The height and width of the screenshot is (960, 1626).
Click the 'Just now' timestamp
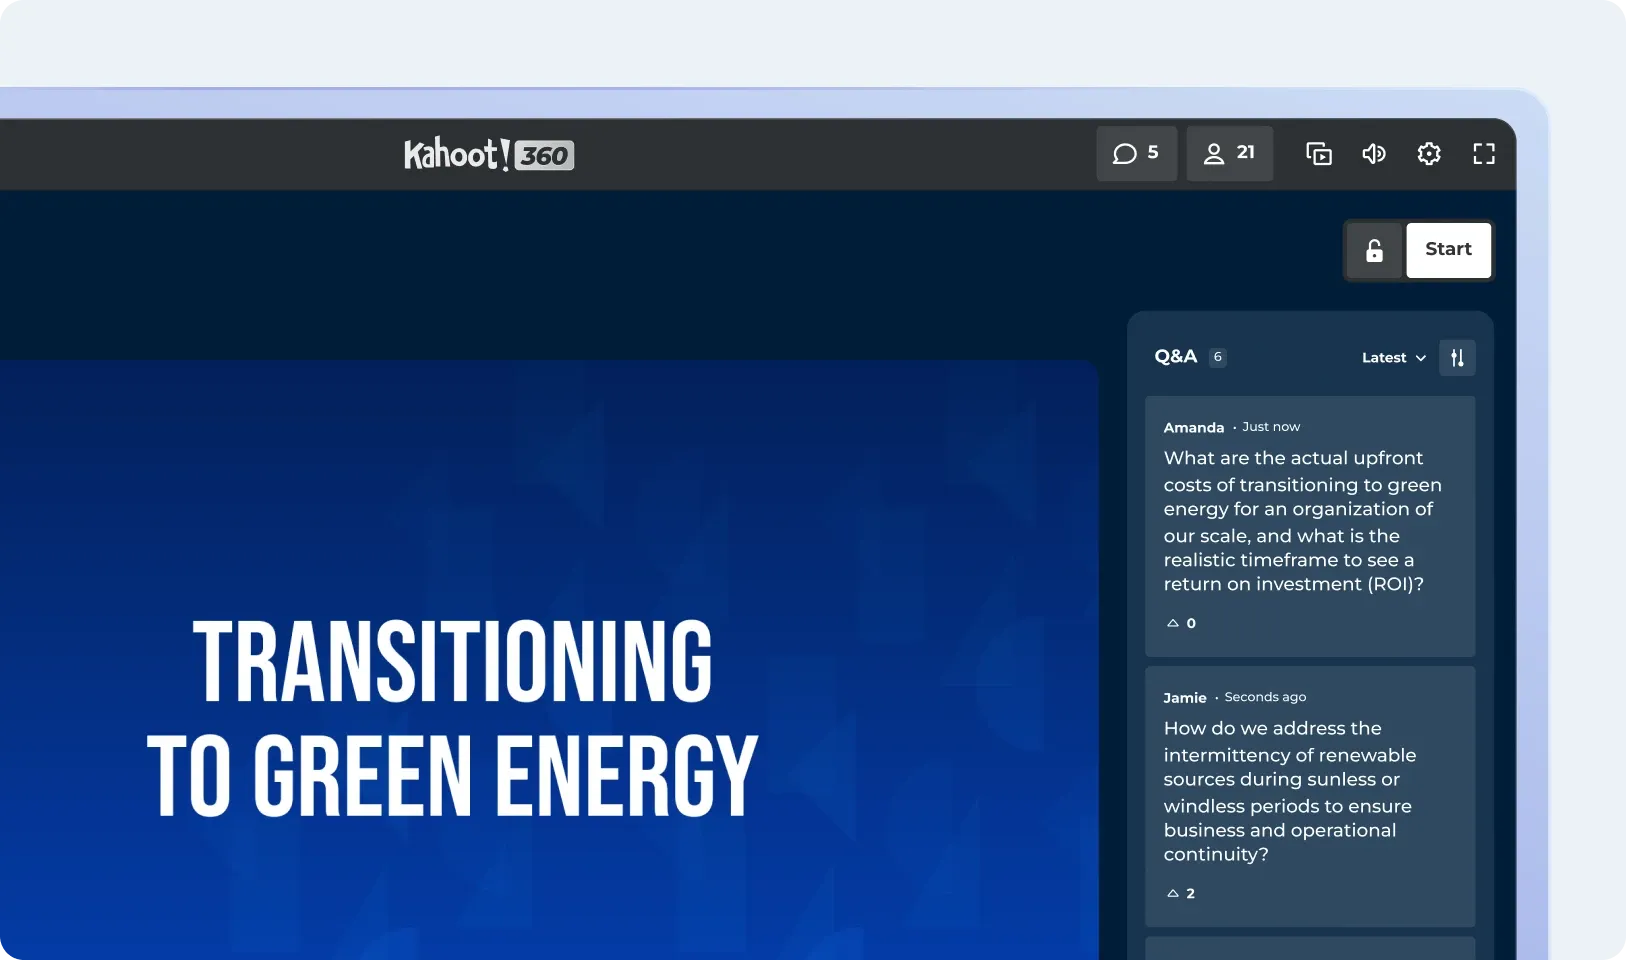[1271, 426]
